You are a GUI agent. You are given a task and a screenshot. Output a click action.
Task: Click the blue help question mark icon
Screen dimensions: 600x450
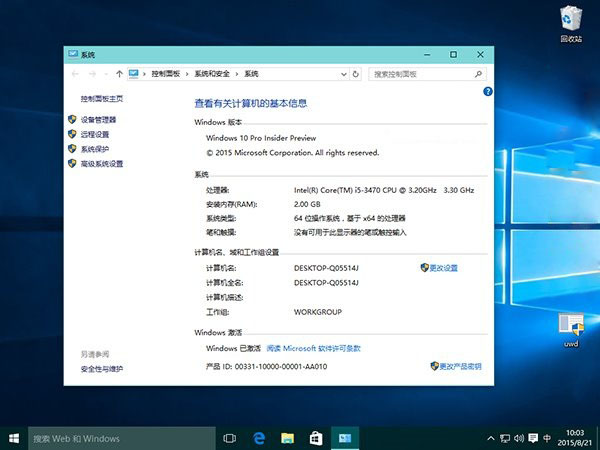point(487,91)
